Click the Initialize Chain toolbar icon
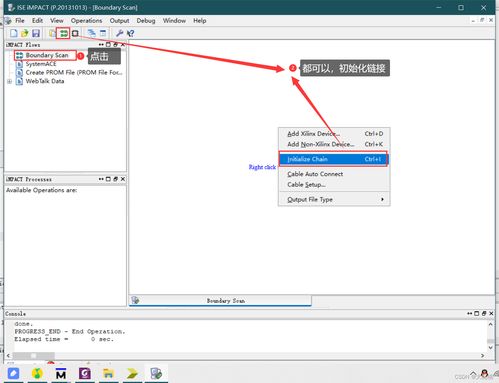 [x=63, y=33]
